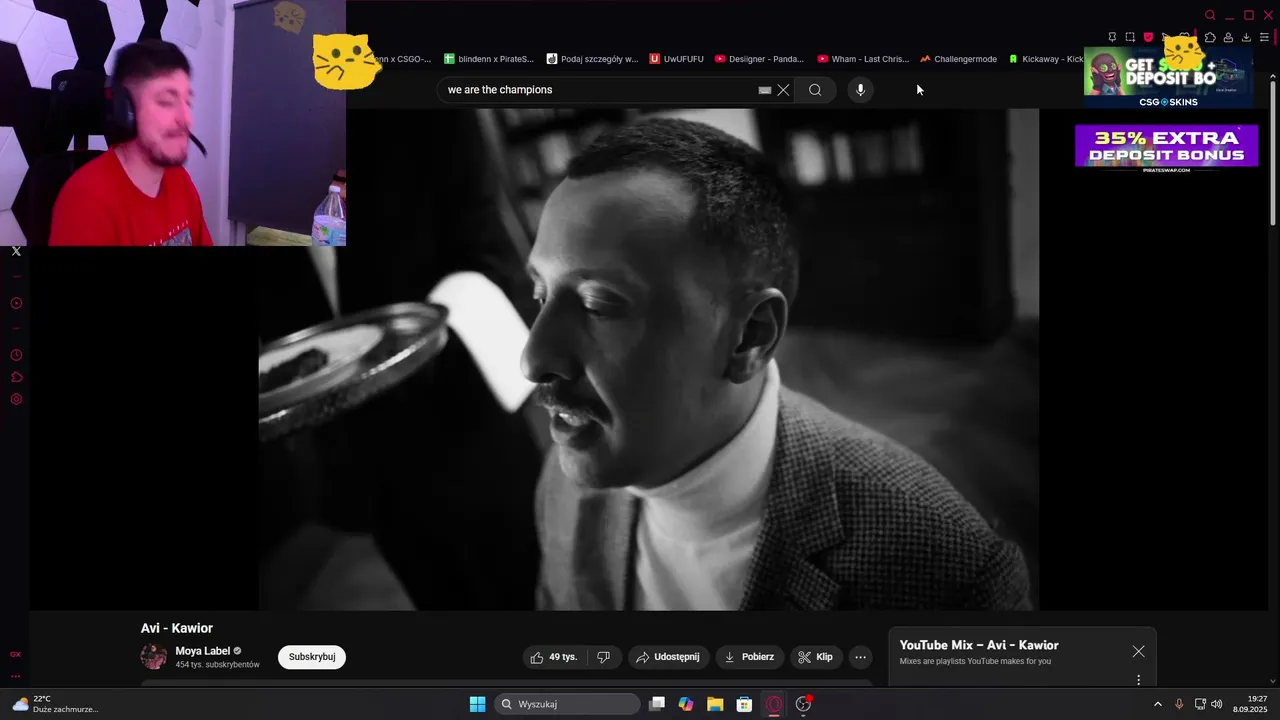The image size is (1280, 720).
Task: Open the sidebar Settings gear icon
Action: tap(16, 399)
